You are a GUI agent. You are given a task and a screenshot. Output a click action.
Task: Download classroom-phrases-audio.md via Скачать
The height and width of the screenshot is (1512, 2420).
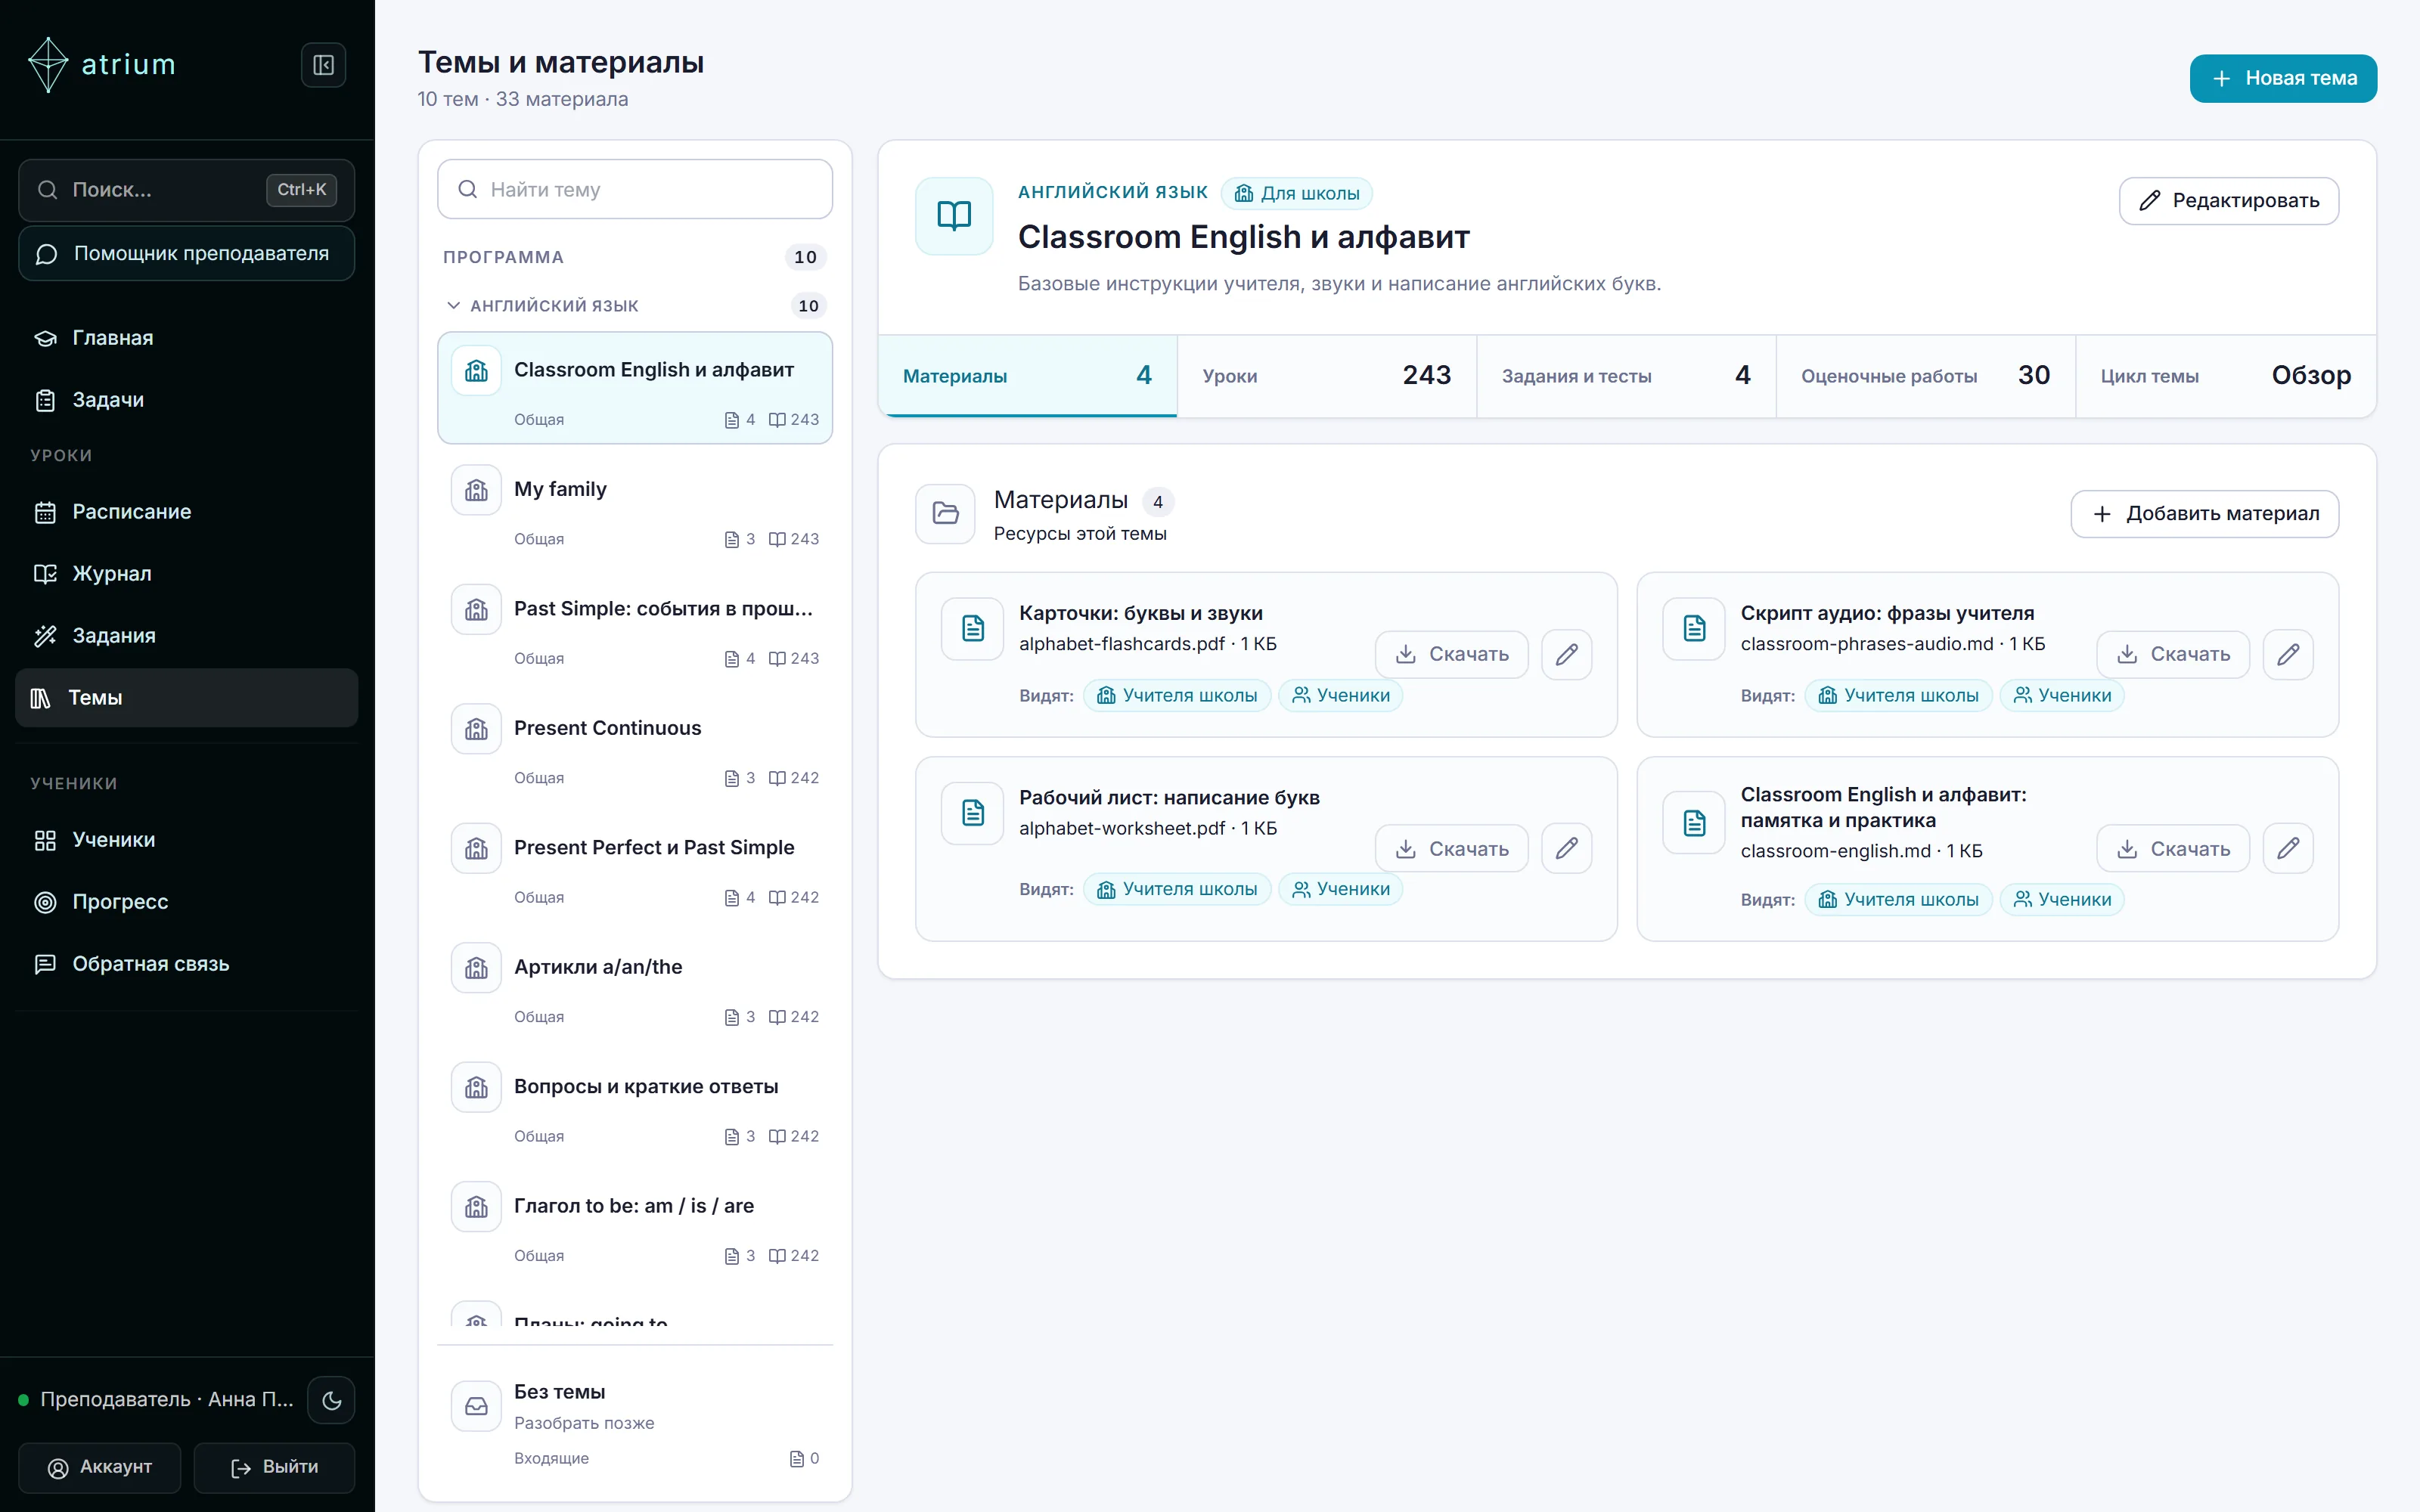coord(2172,654)
